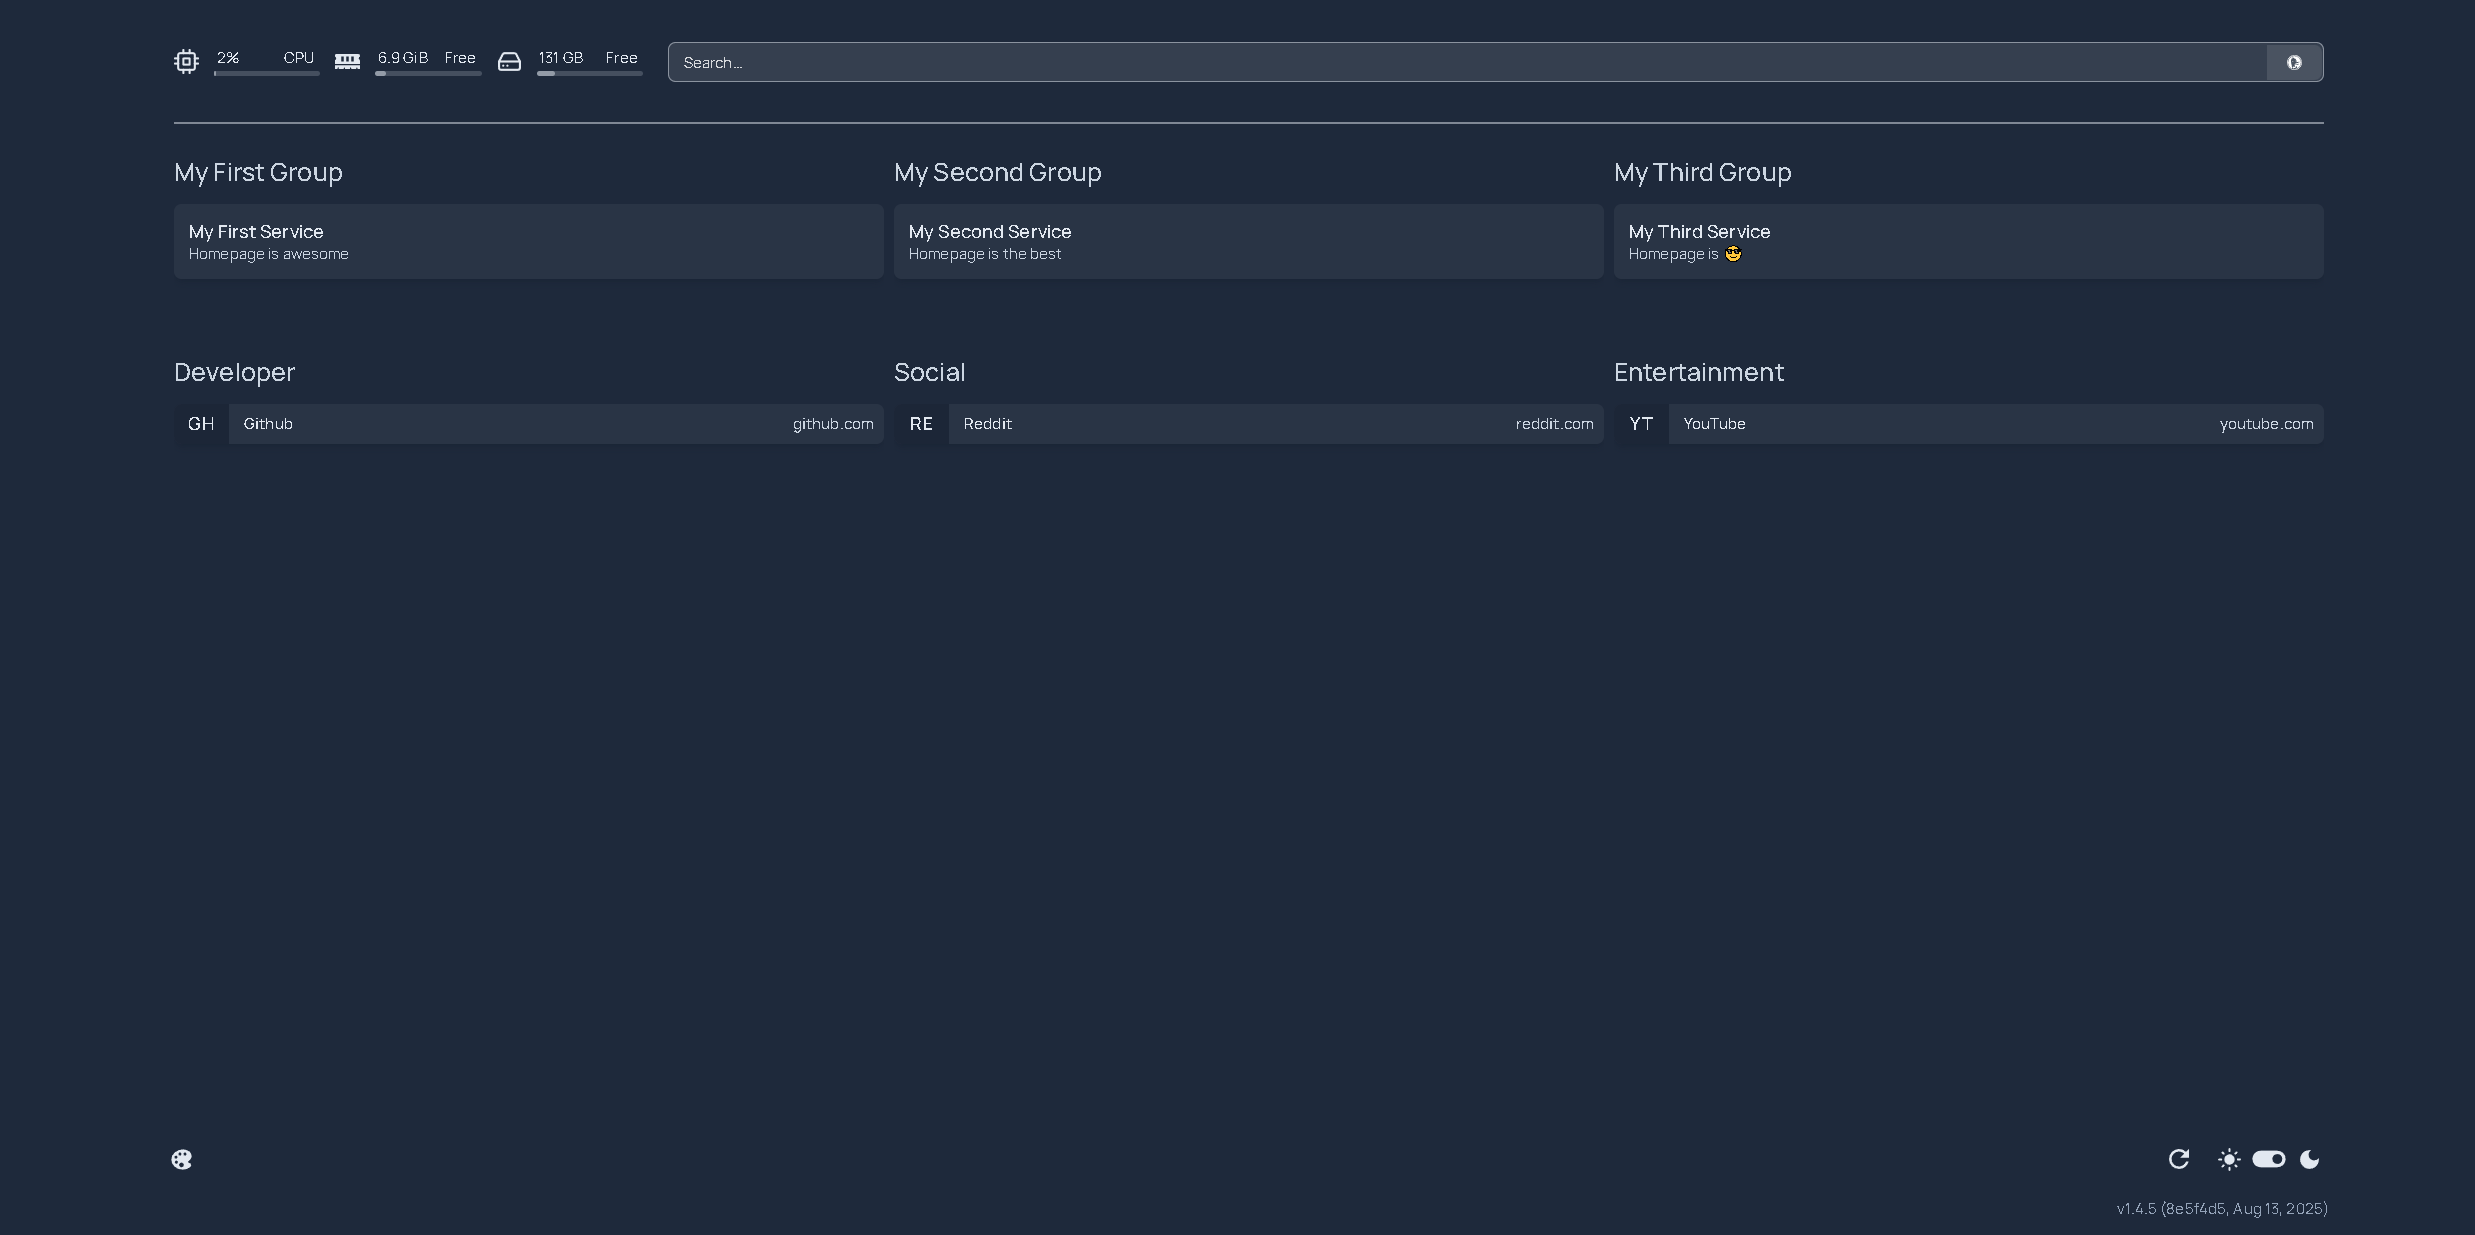Viewport: 2475px width, 1235px height.
Task: Click the disk drive icon
Action: click(x=509, y=62)
